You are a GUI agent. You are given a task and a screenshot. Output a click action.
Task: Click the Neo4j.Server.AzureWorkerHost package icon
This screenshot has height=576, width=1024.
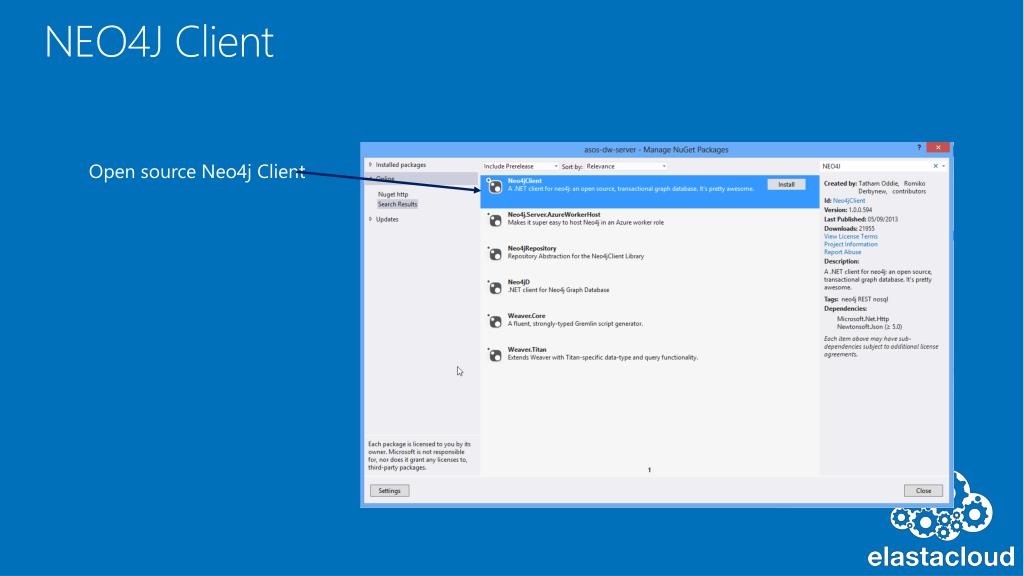(x=496, y=221)
